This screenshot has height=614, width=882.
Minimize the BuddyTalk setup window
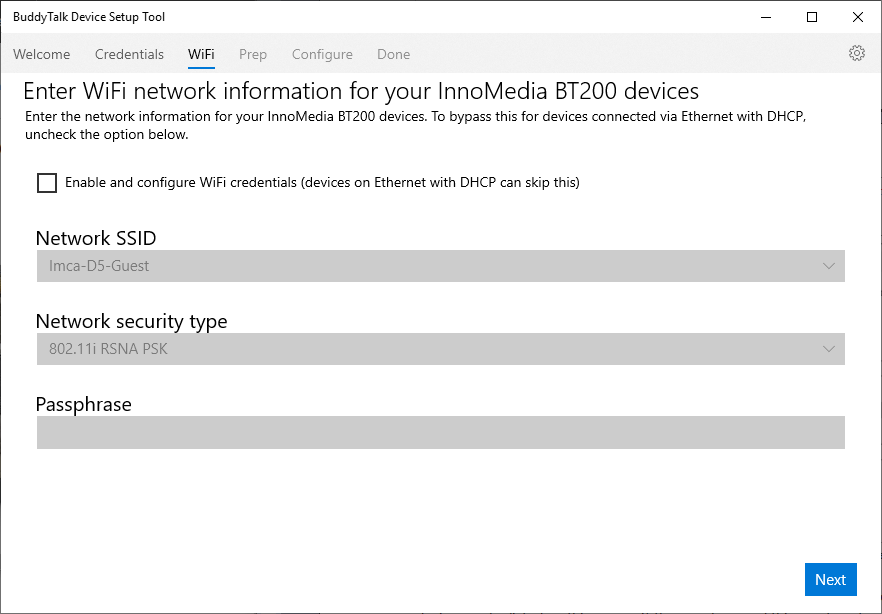click(766, 17)
